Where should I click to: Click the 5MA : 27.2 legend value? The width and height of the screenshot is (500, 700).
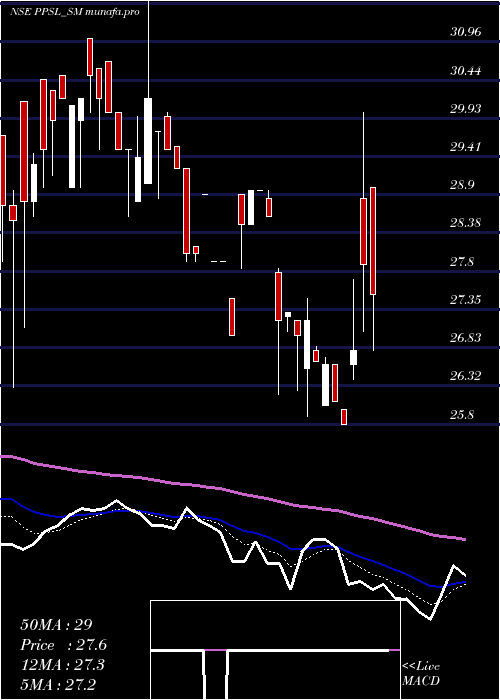click(x=58, y=684)
